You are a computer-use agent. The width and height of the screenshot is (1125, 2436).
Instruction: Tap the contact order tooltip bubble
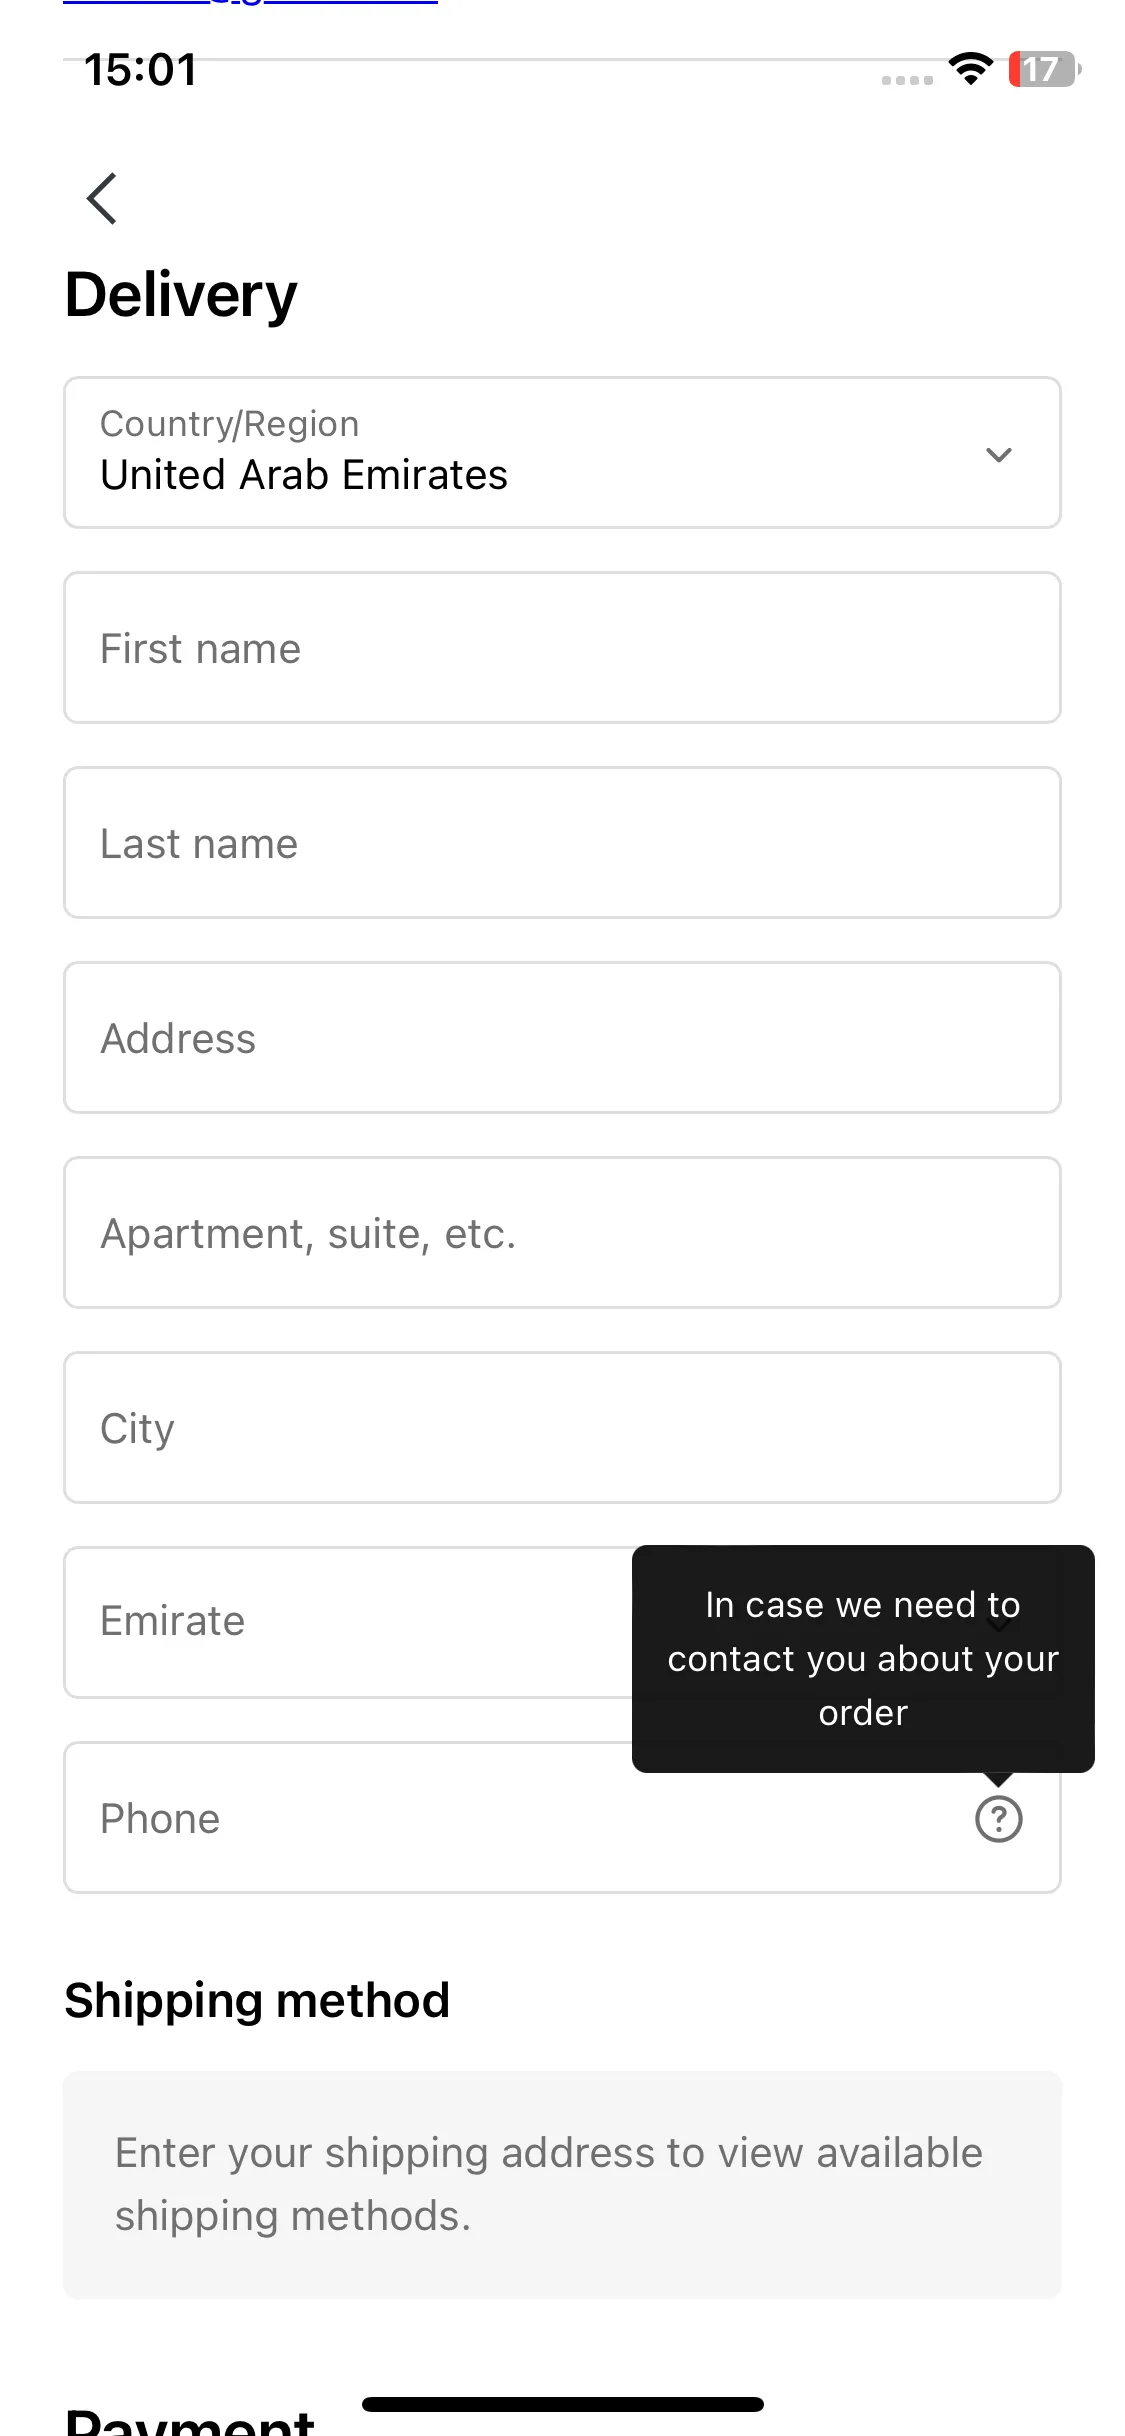(x=863, y=1659)
